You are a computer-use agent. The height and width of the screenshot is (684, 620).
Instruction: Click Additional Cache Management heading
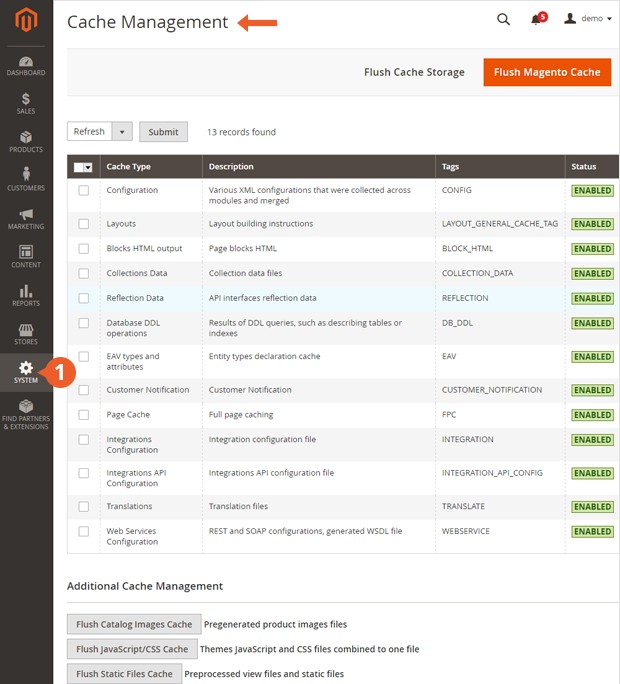point(145,586)
